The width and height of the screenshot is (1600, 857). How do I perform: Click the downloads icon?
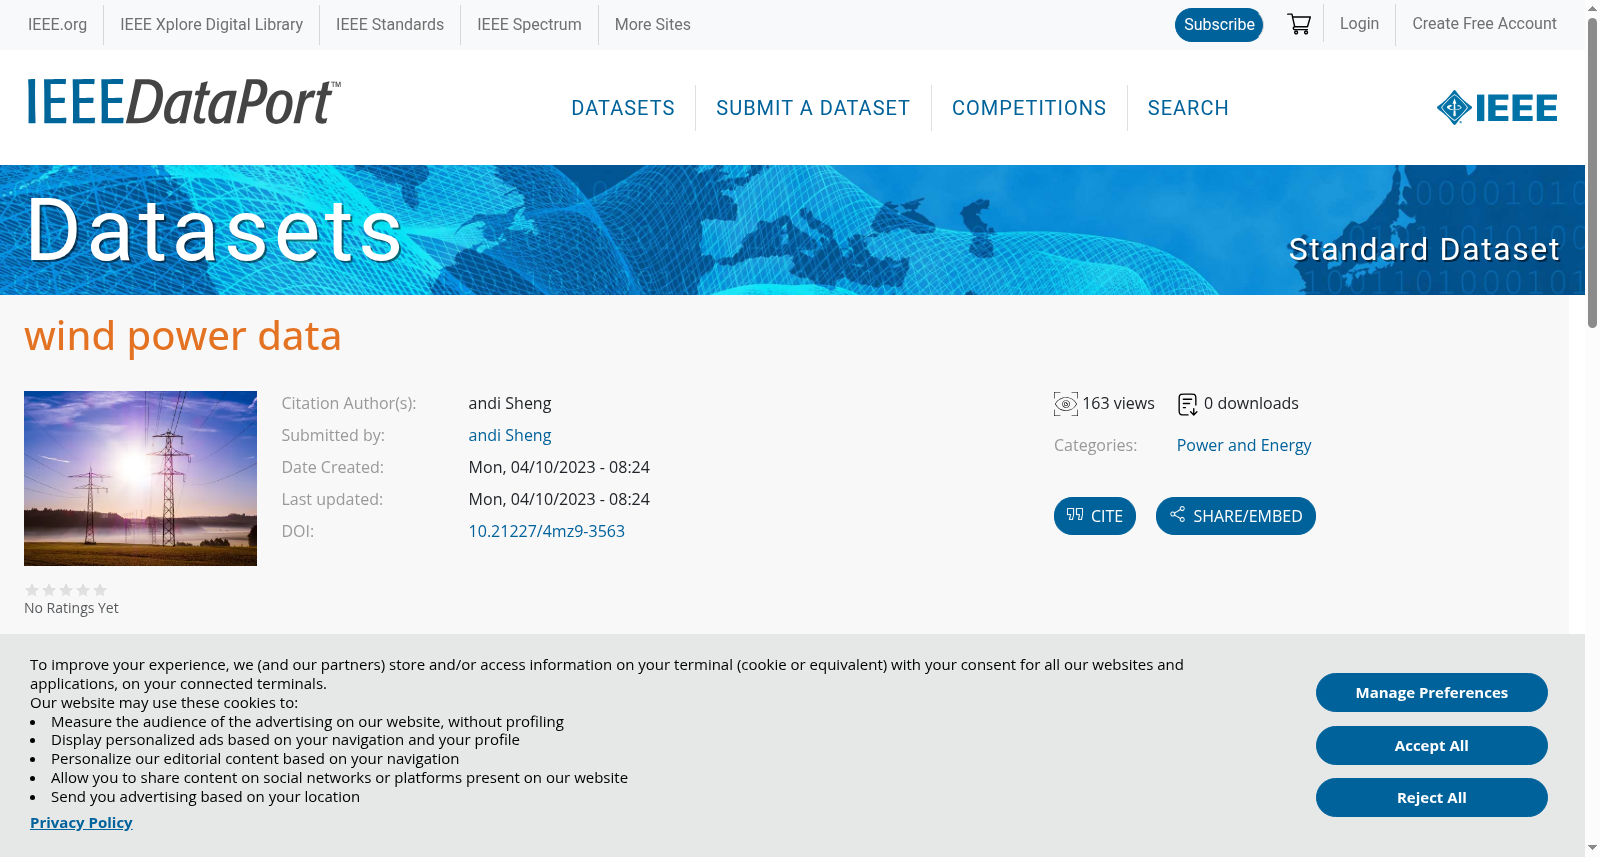tap(1188, 404)
